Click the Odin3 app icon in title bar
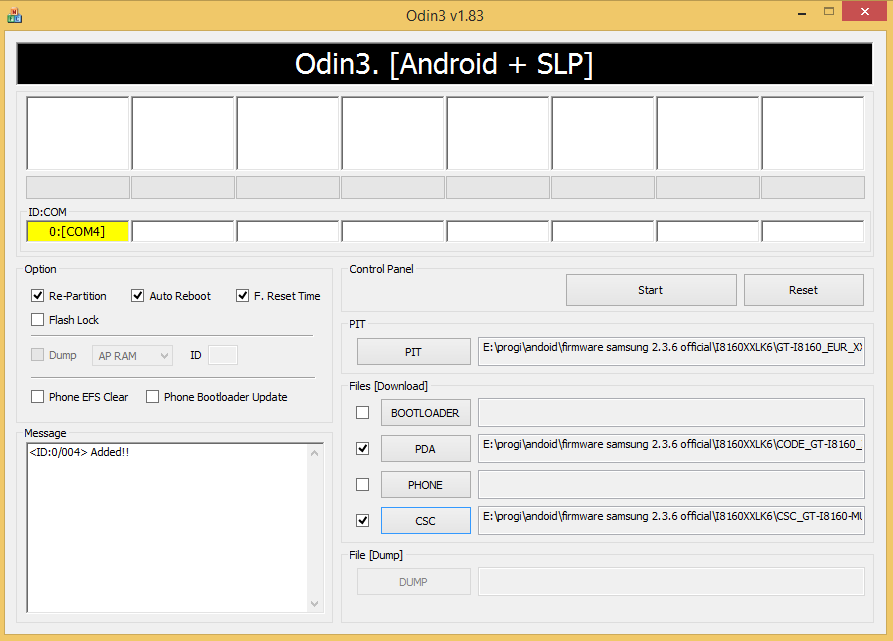893x641 pixels. point(15,15)
